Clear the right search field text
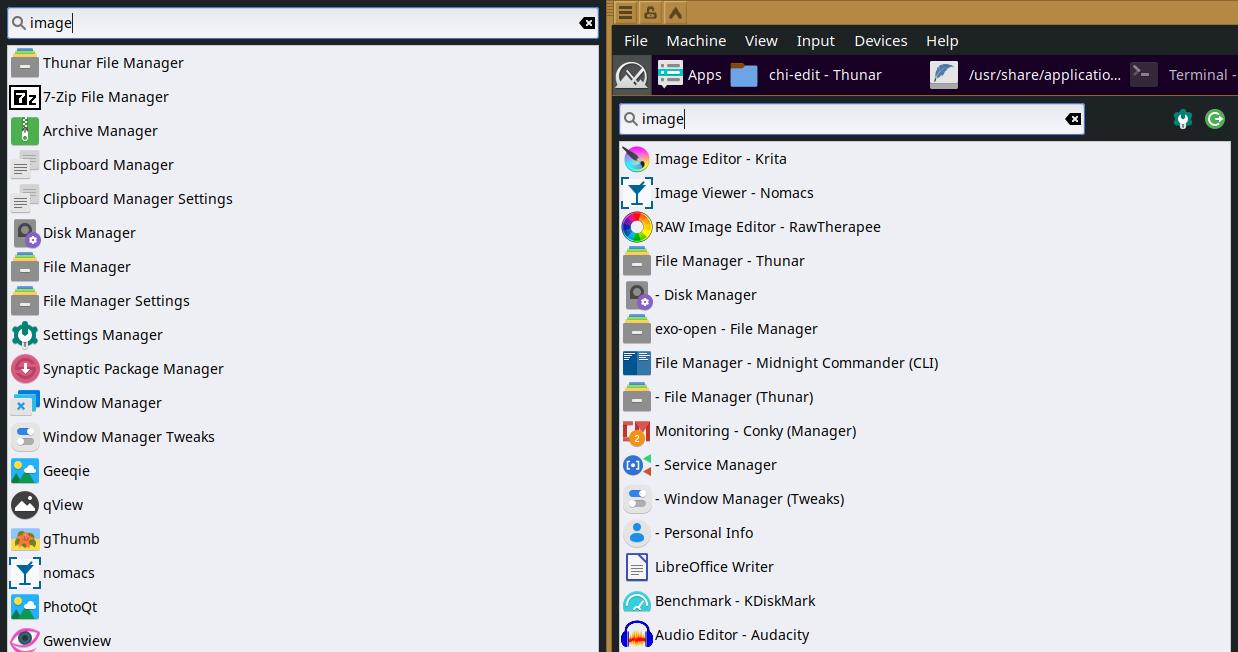The width and height of the screenshot is (1238, 652). pos(1073,119)
